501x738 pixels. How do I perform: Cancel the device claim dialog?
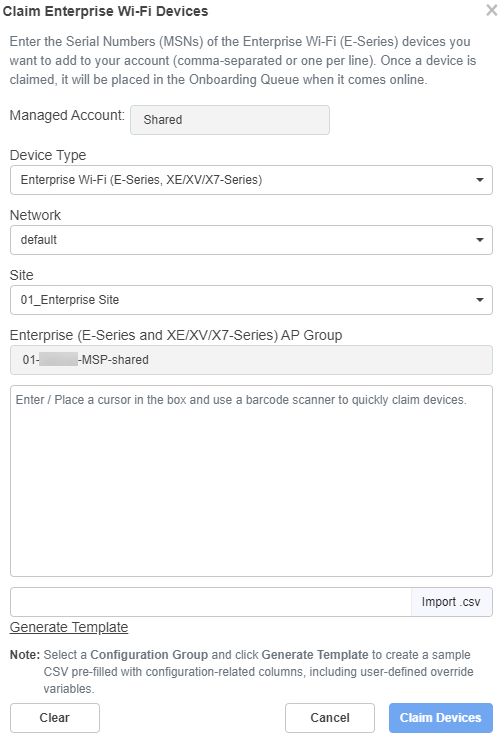(330, 718)
